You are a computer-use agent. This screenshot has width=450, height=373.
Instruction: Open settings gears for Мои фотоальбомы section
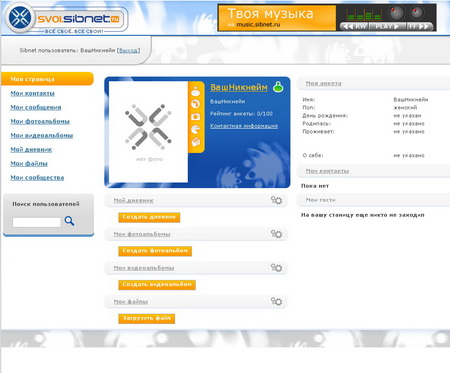coord(276,234)
